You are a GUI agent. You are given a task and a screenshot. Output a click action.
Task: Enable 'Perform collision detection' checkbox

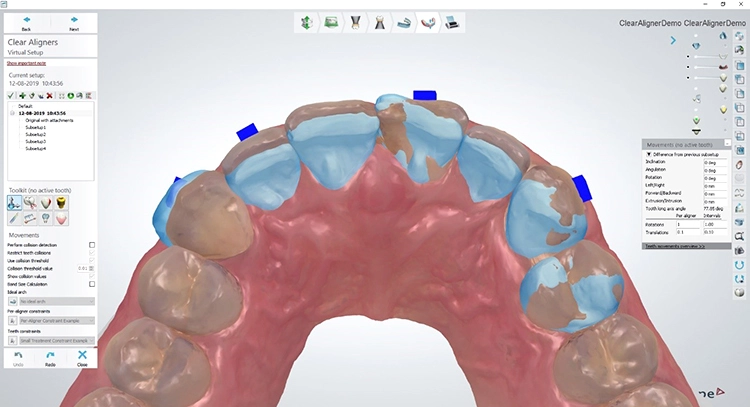click(x=92, y=245)
